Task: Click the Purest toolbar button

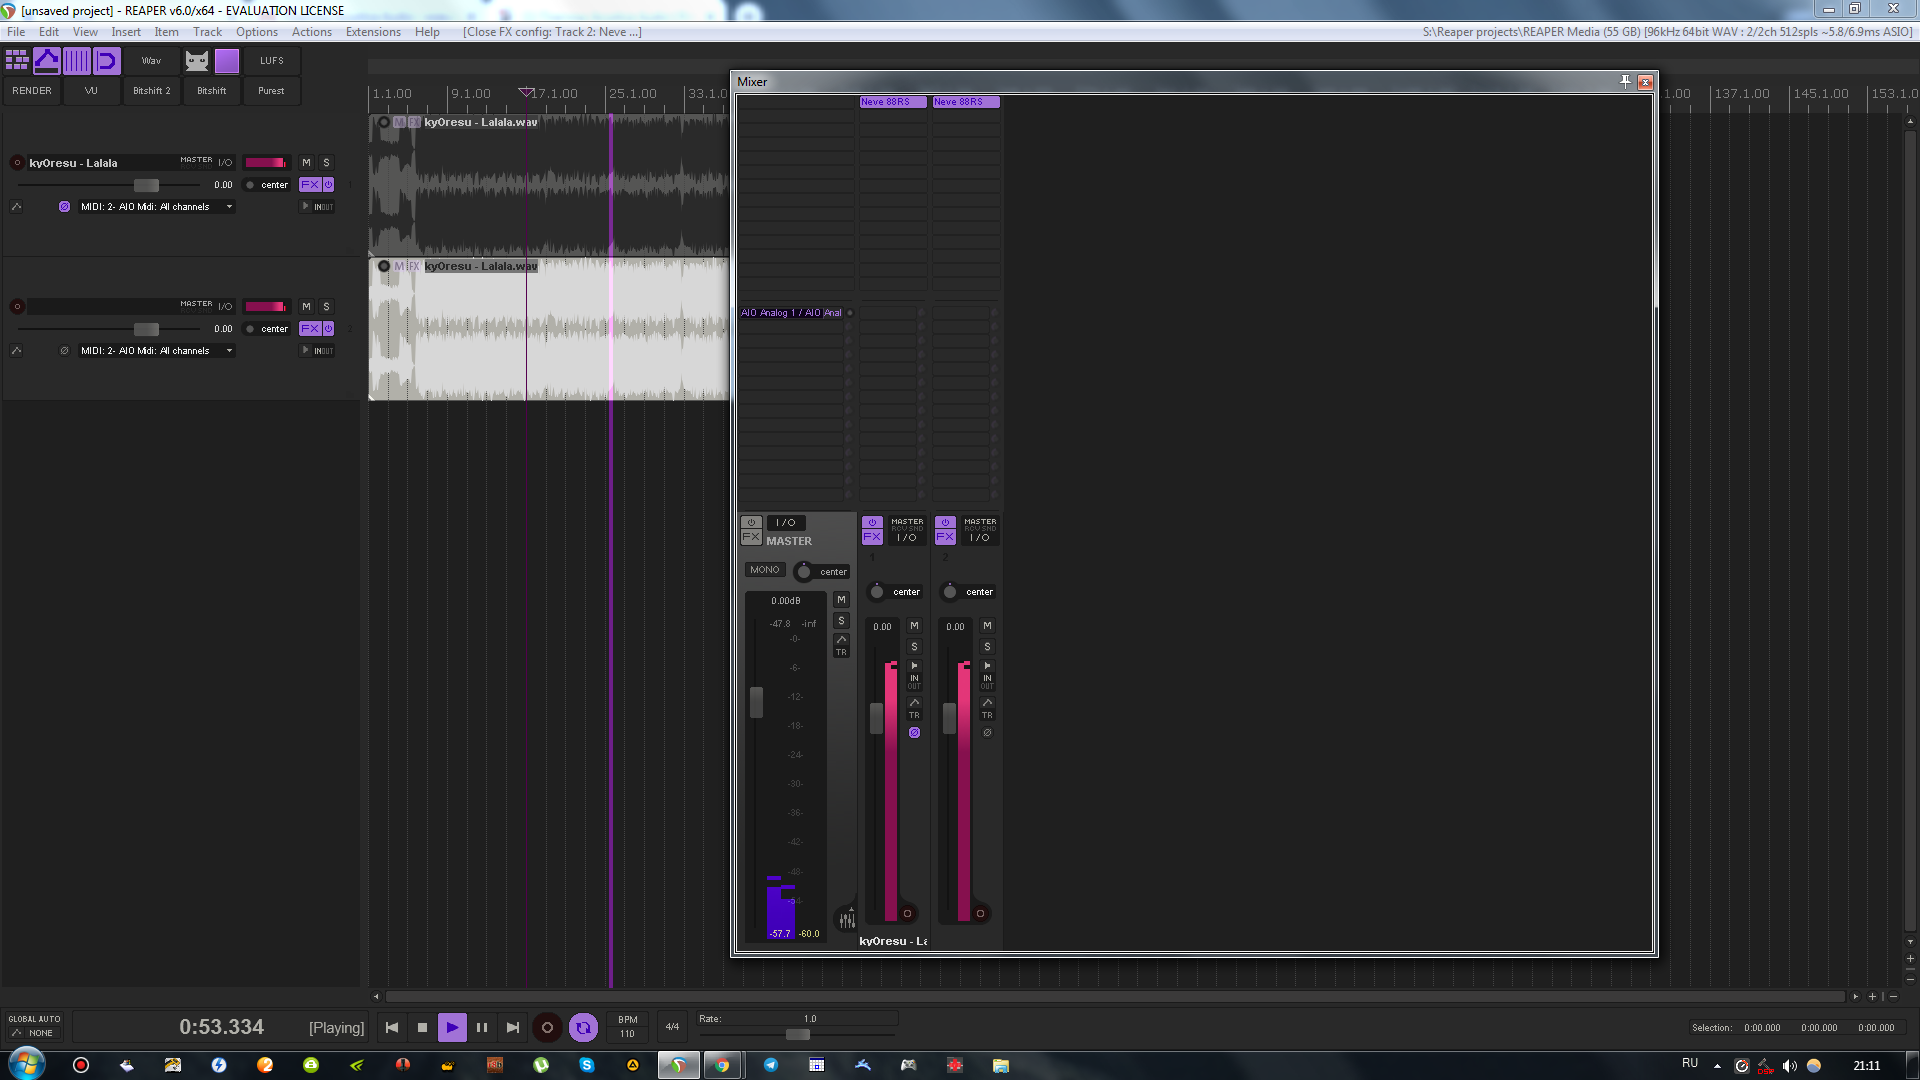Action: [271, 91]
